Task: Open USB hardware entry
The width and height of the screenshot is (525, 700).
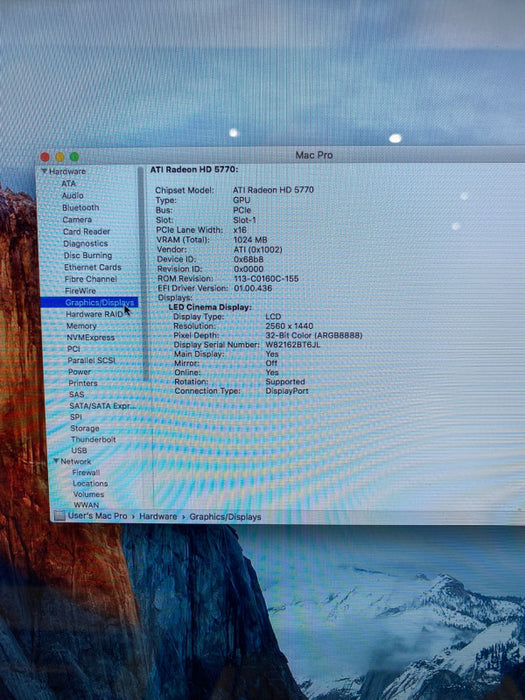Action: click(x=79, y=450)
